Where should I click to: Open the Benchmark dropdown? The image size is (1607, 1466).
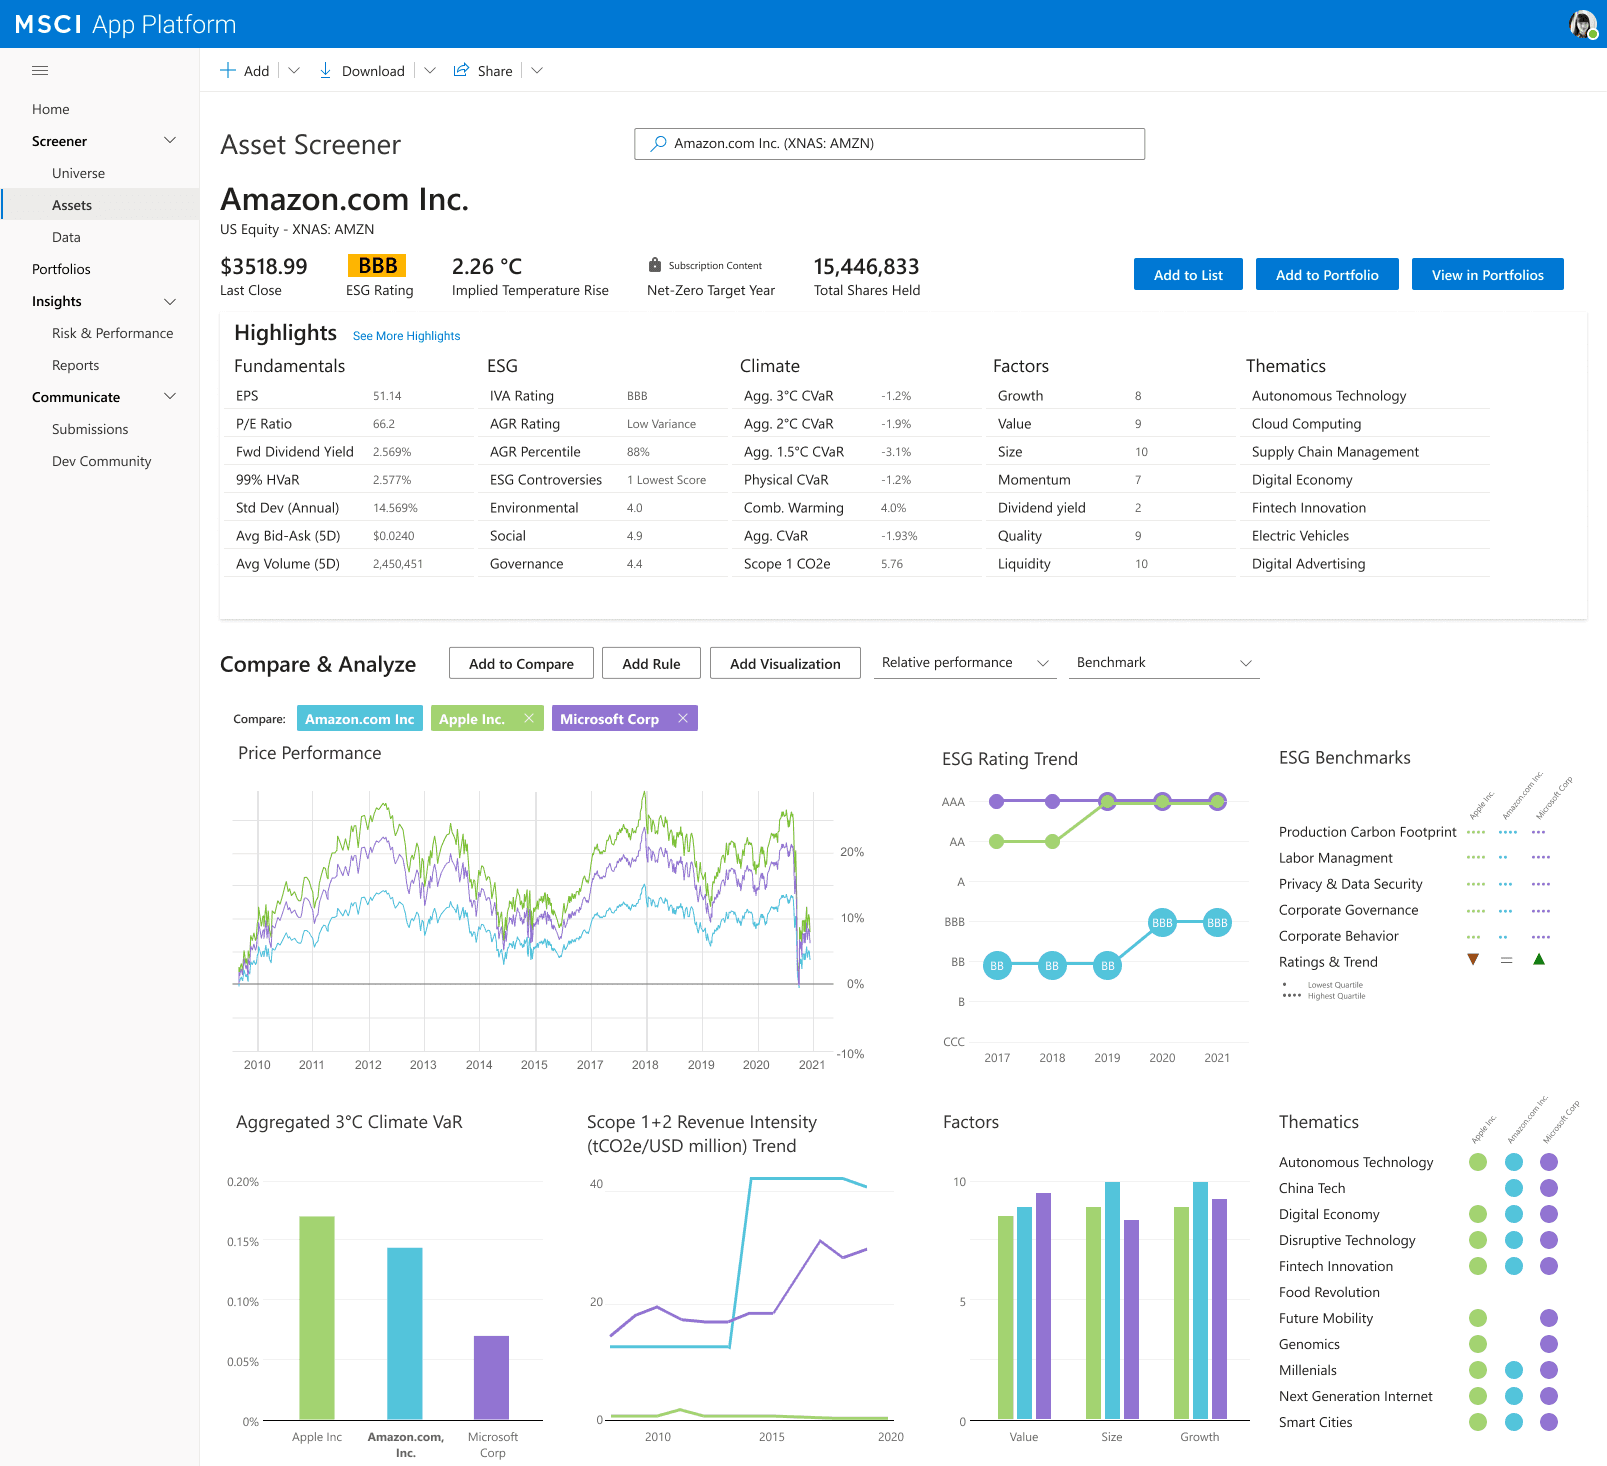point(1164,663)
